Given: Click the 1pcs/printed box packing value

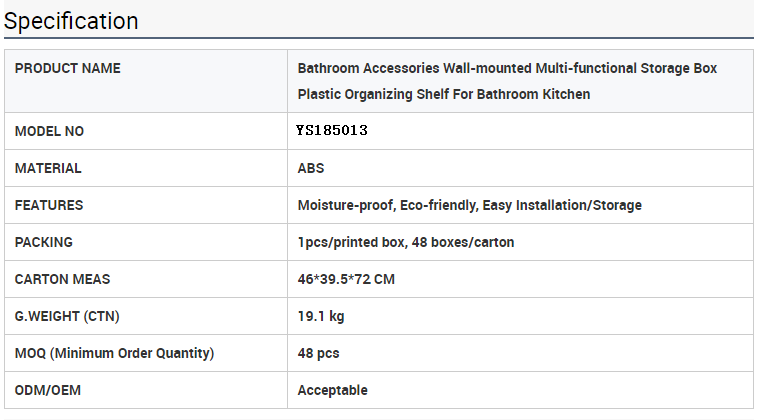Looking at the screenshot, I should [x=406, y=242].
